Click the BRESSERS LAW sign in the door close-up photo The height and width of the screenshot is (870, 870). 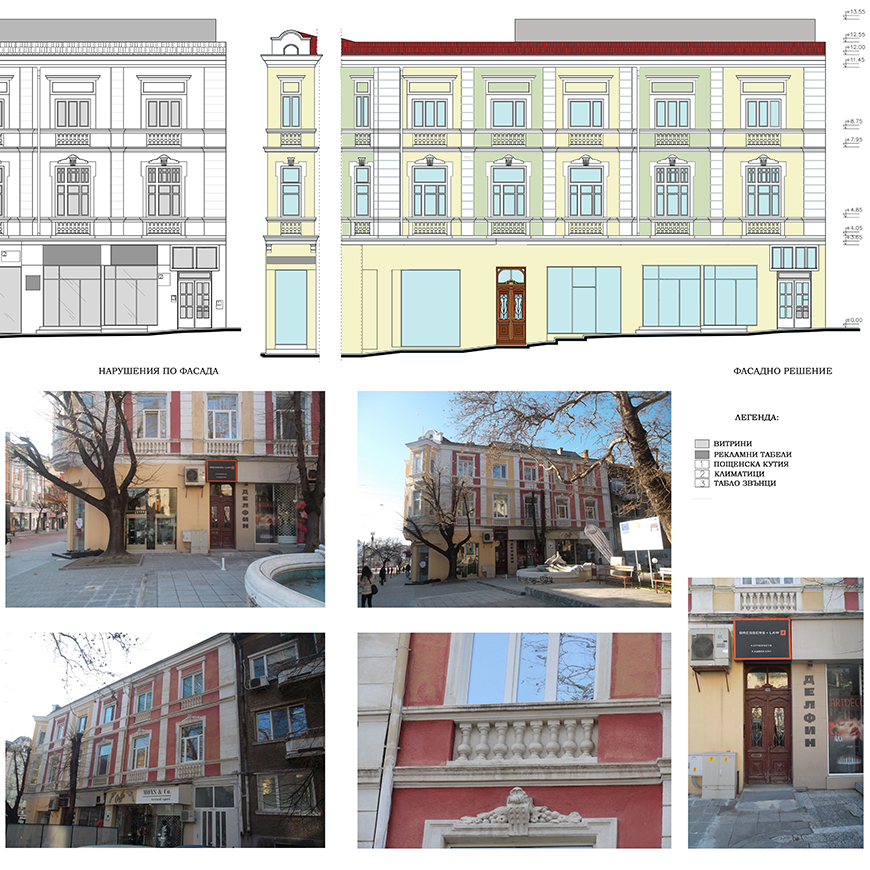[761, 638]
